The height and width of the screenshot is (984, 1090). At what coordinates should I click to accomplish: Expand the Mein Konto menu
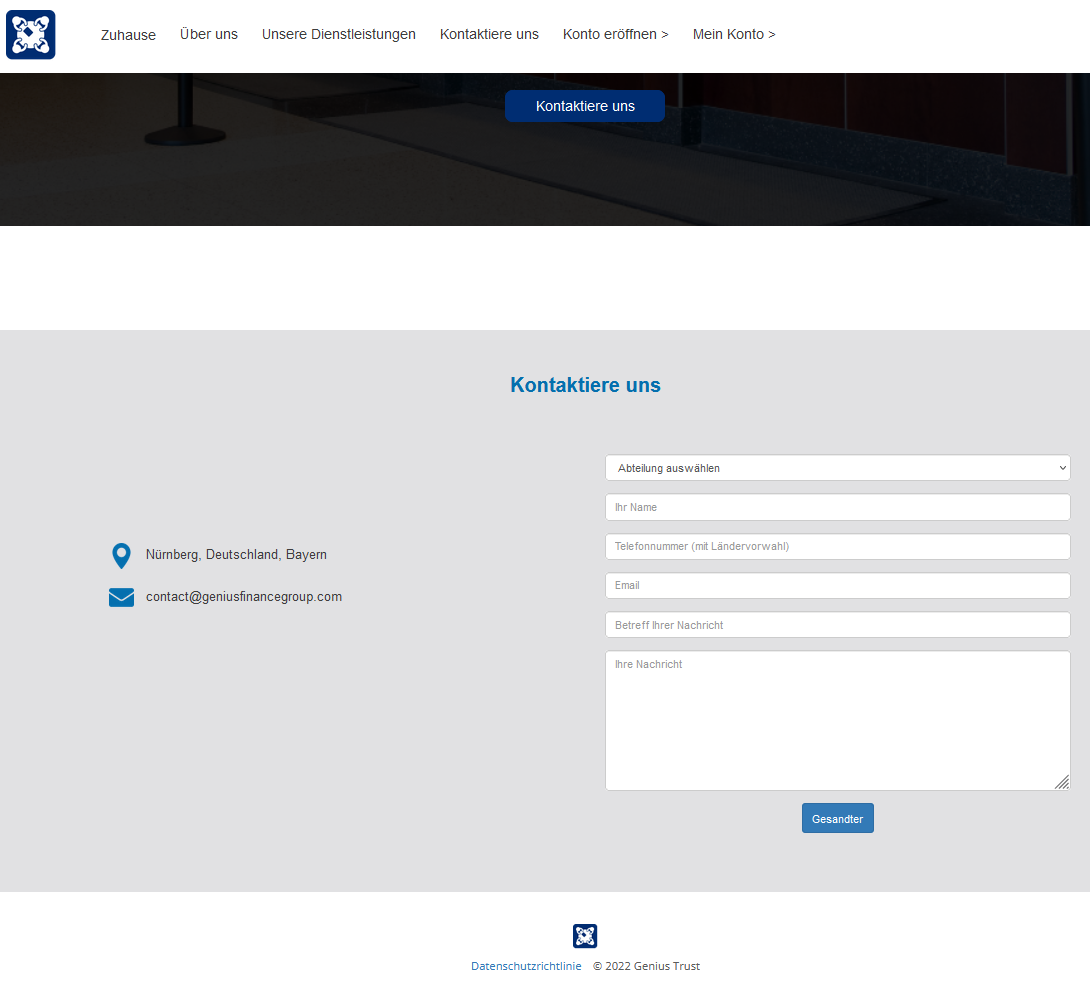click(733, 34)
